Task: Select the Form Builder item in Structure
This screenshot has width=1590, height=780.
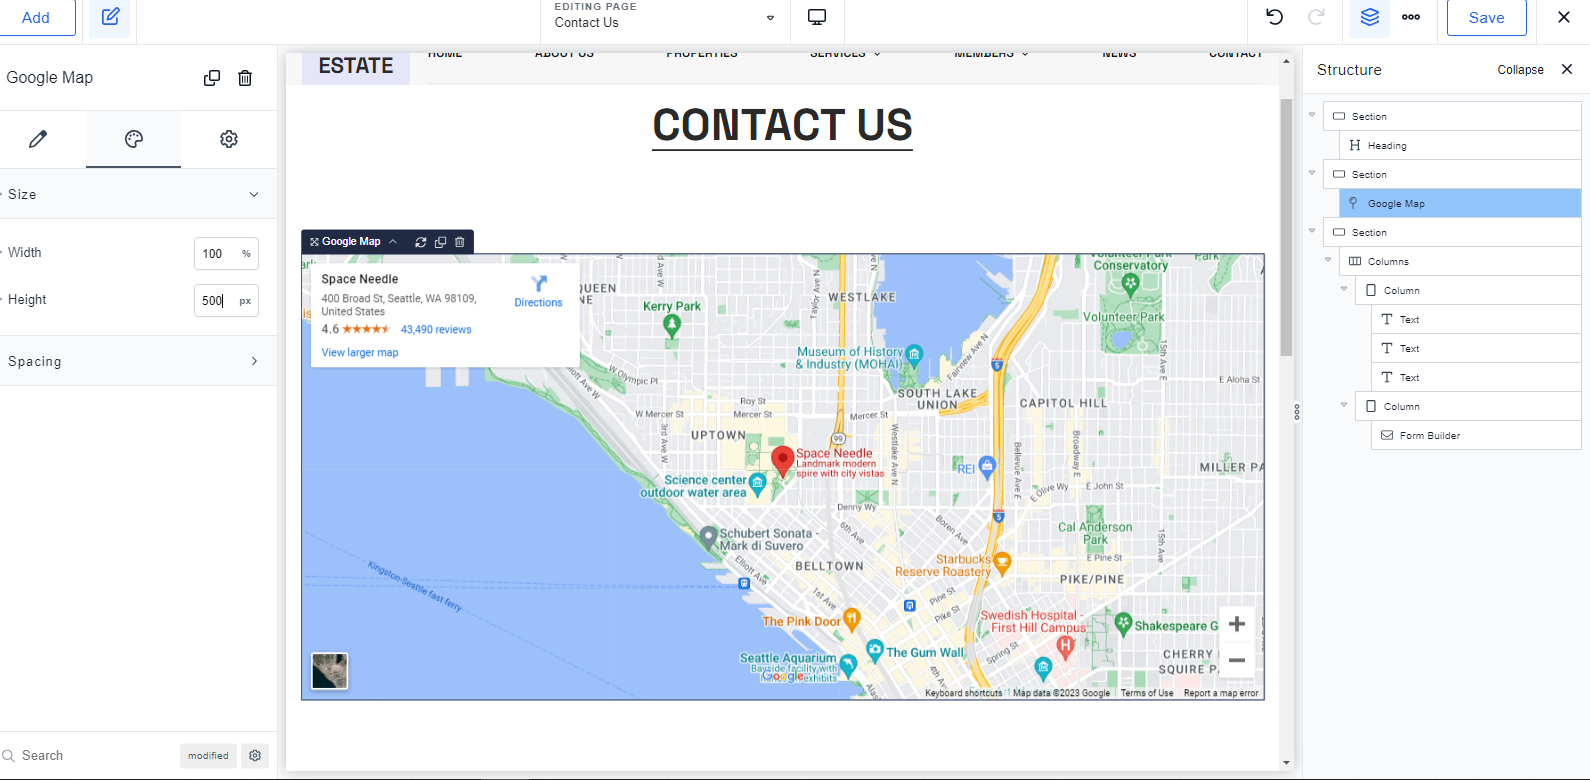Action: click(1476, 435)
